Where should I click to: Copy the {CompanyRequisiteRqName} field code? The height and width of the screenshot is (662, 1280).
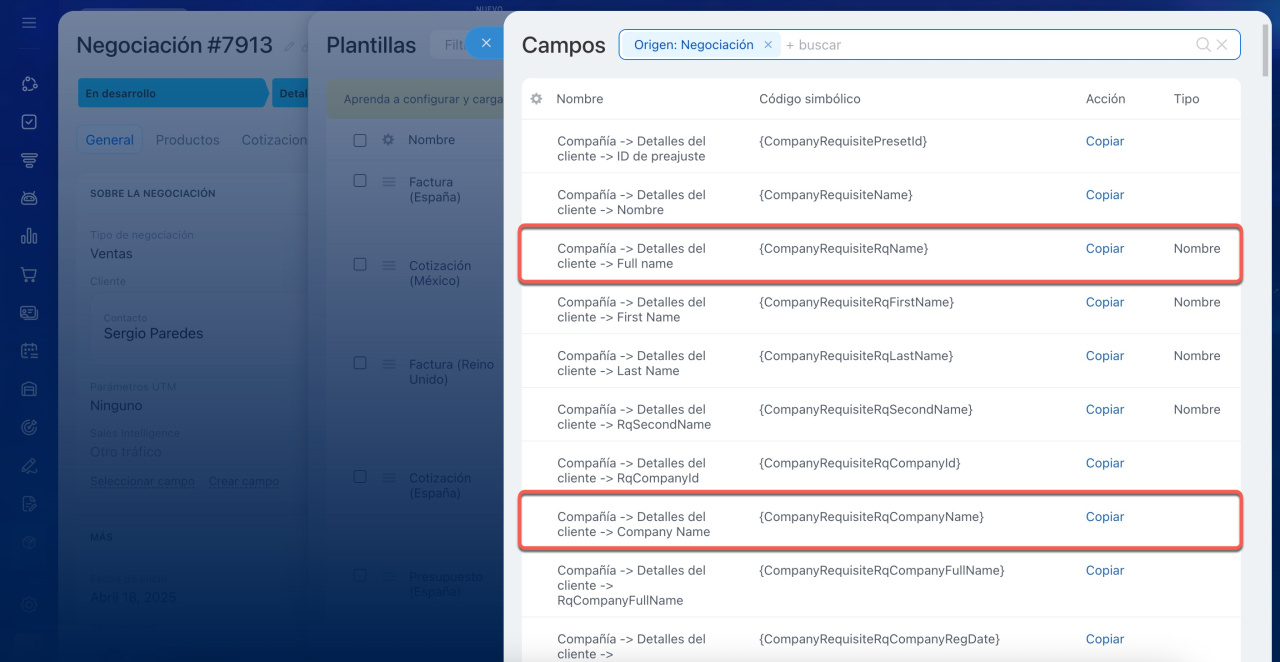[1104, 248]
